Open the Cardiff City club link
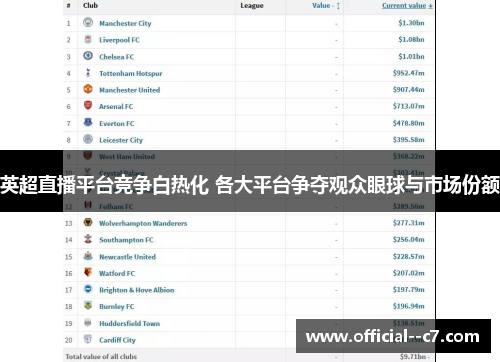 [117, 340]
